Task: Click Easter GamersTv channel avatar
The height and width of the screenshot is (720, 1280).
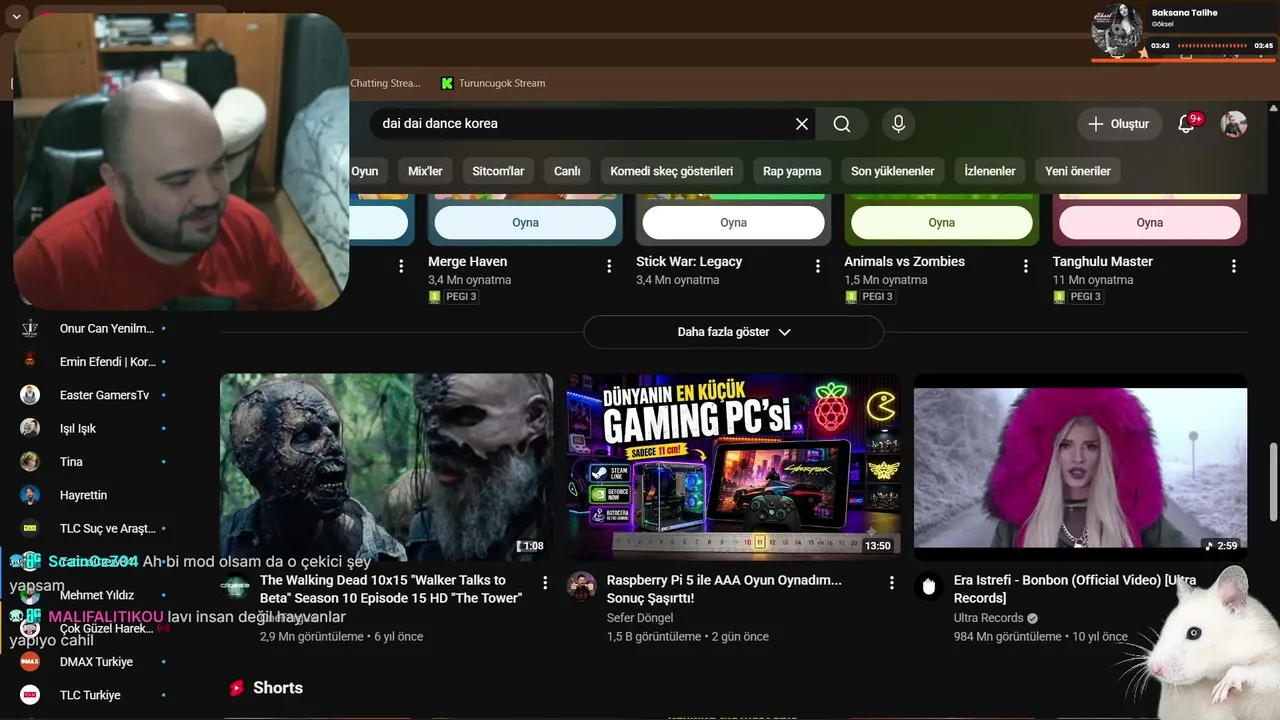Action: pyautogui.click(x=30, y=395)
